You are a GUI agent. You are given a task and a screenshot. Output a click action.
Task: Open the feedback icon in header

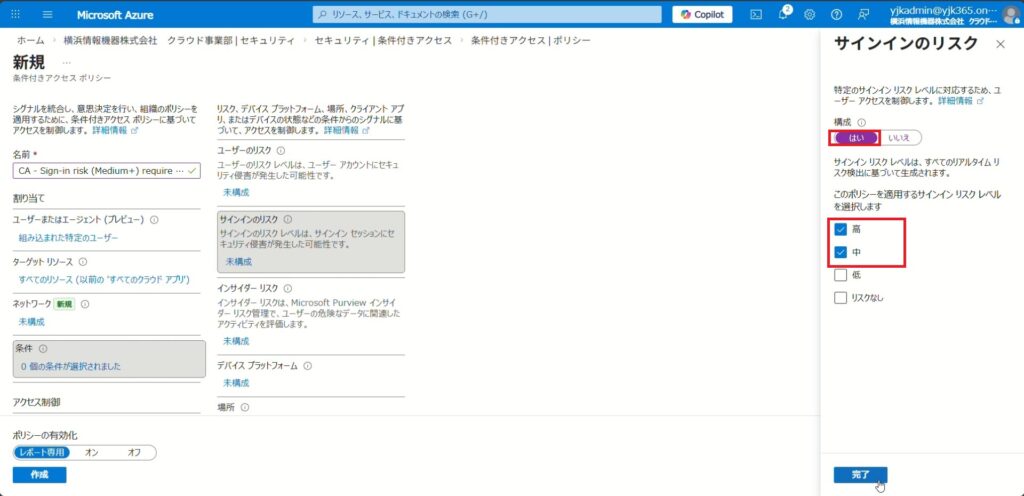pos(863,14)
